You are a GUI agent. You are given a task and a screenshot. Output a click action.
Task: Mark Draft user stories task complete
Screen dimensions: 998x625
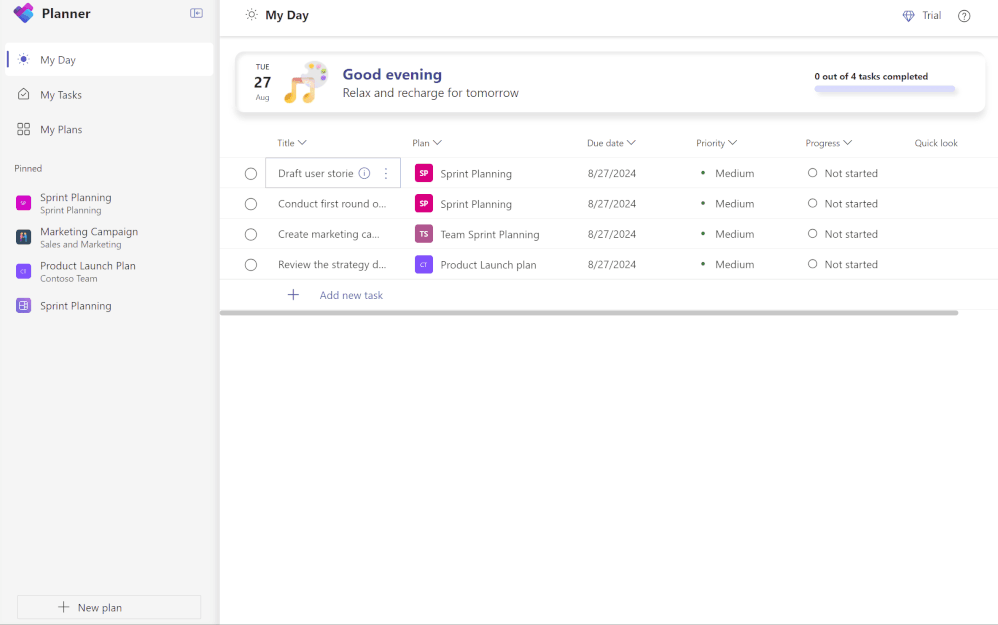tap(251, 174)
